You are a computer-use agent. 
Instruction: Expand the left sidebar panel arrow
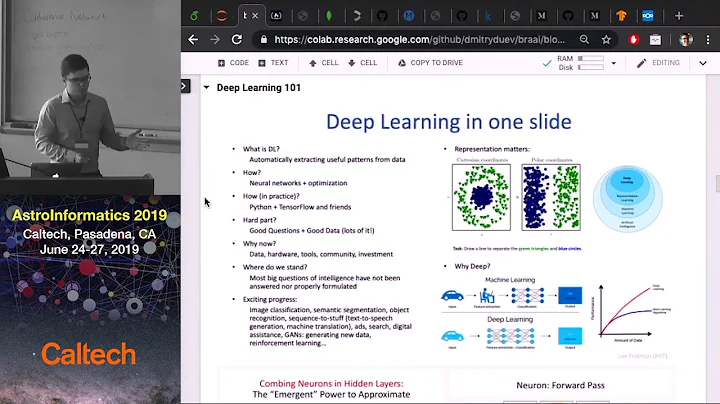[185, 86]
